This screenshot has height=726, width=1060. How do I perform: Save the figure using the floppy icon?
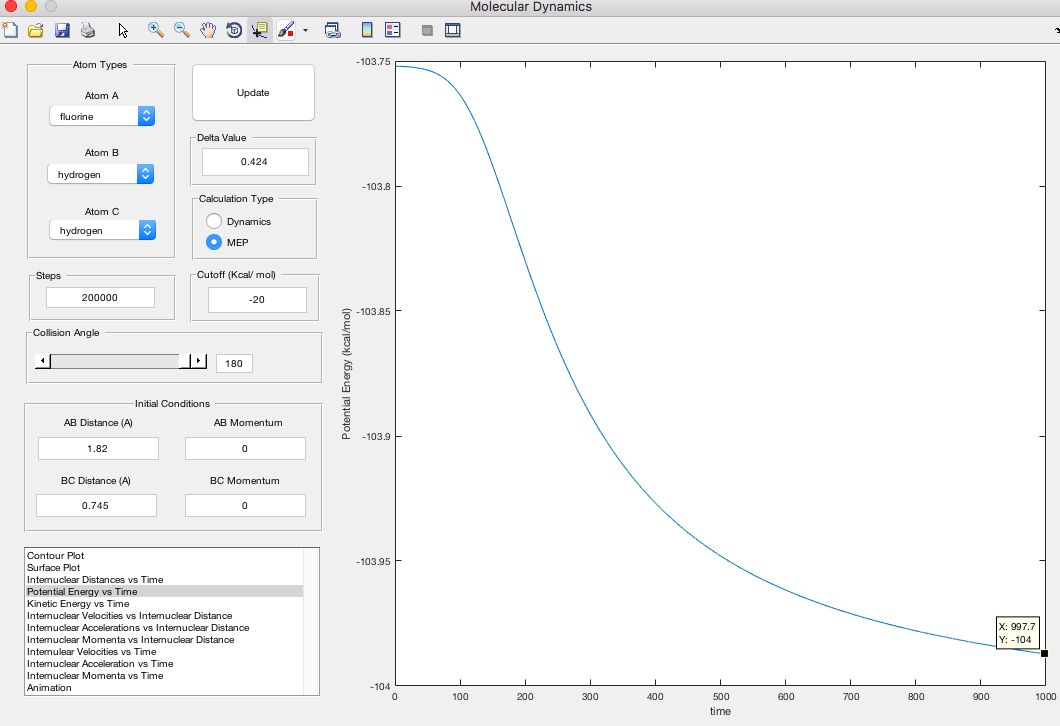coord(62,30)
